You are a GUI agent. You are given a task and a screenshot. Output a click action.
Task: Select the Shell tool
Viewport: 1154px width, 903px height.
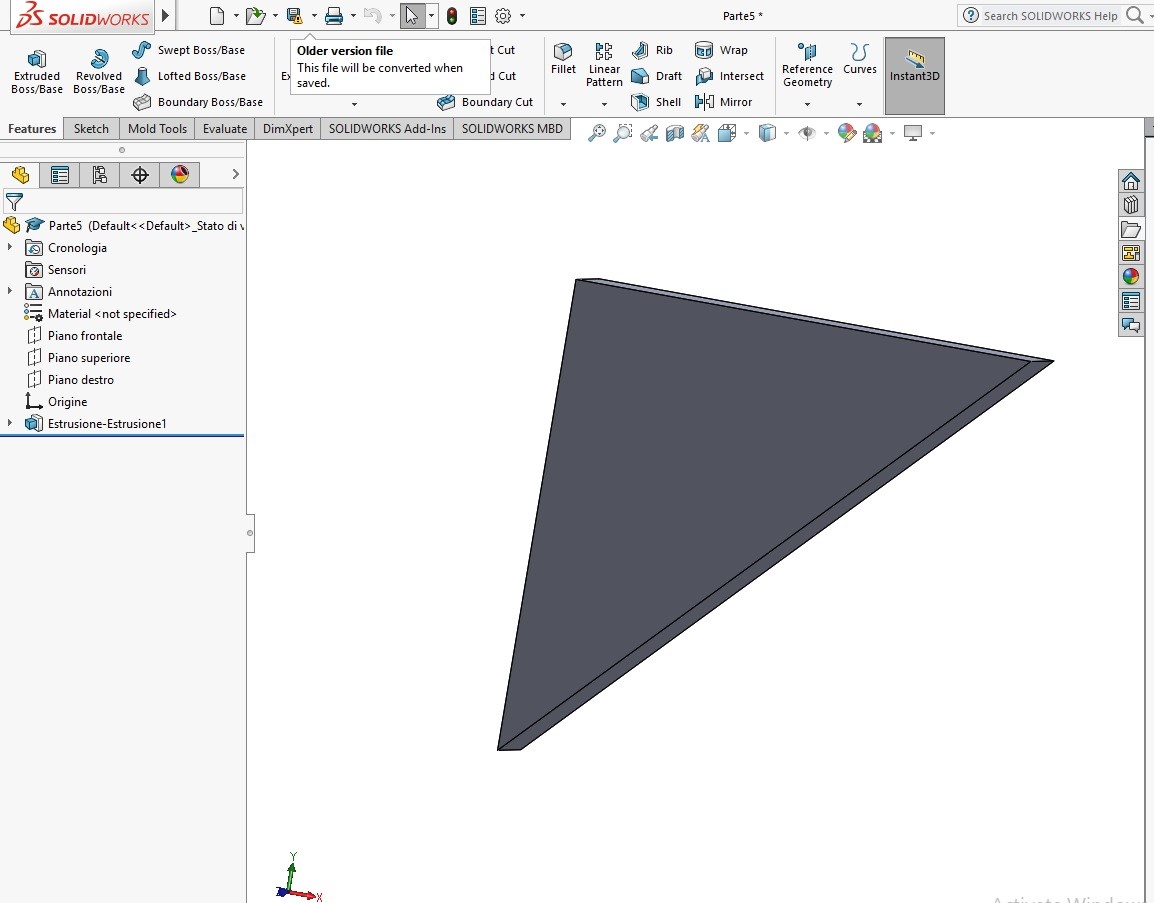pyautogui.click(x=656, y=102)
